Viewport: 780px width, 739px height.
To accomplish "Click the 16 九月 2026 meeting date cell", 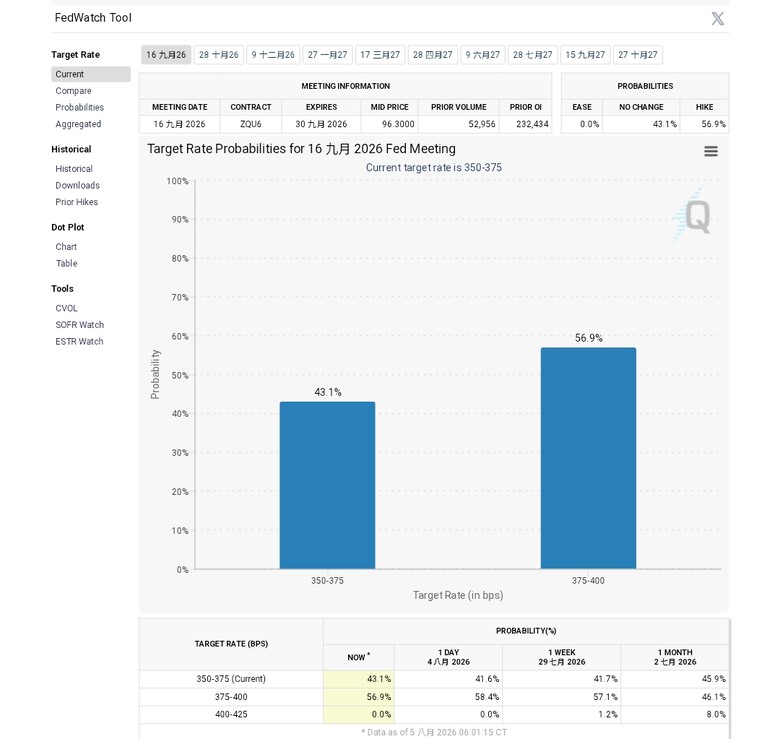I will (x=179, y=124).
